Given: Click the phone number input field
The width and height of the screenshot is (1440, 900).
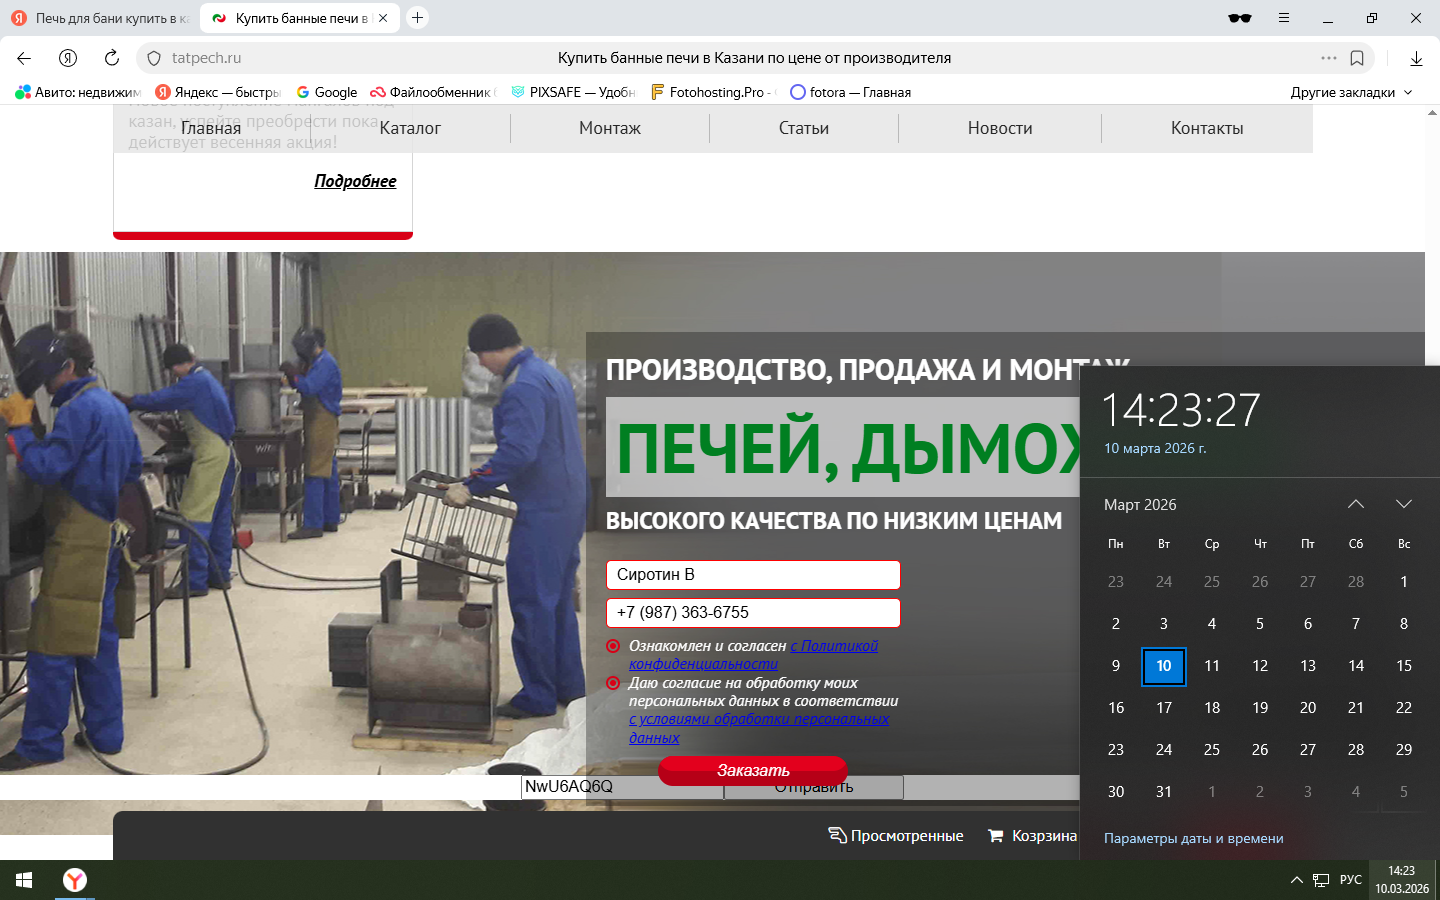Looking at the screenshot, I should [x=753, y=613].
